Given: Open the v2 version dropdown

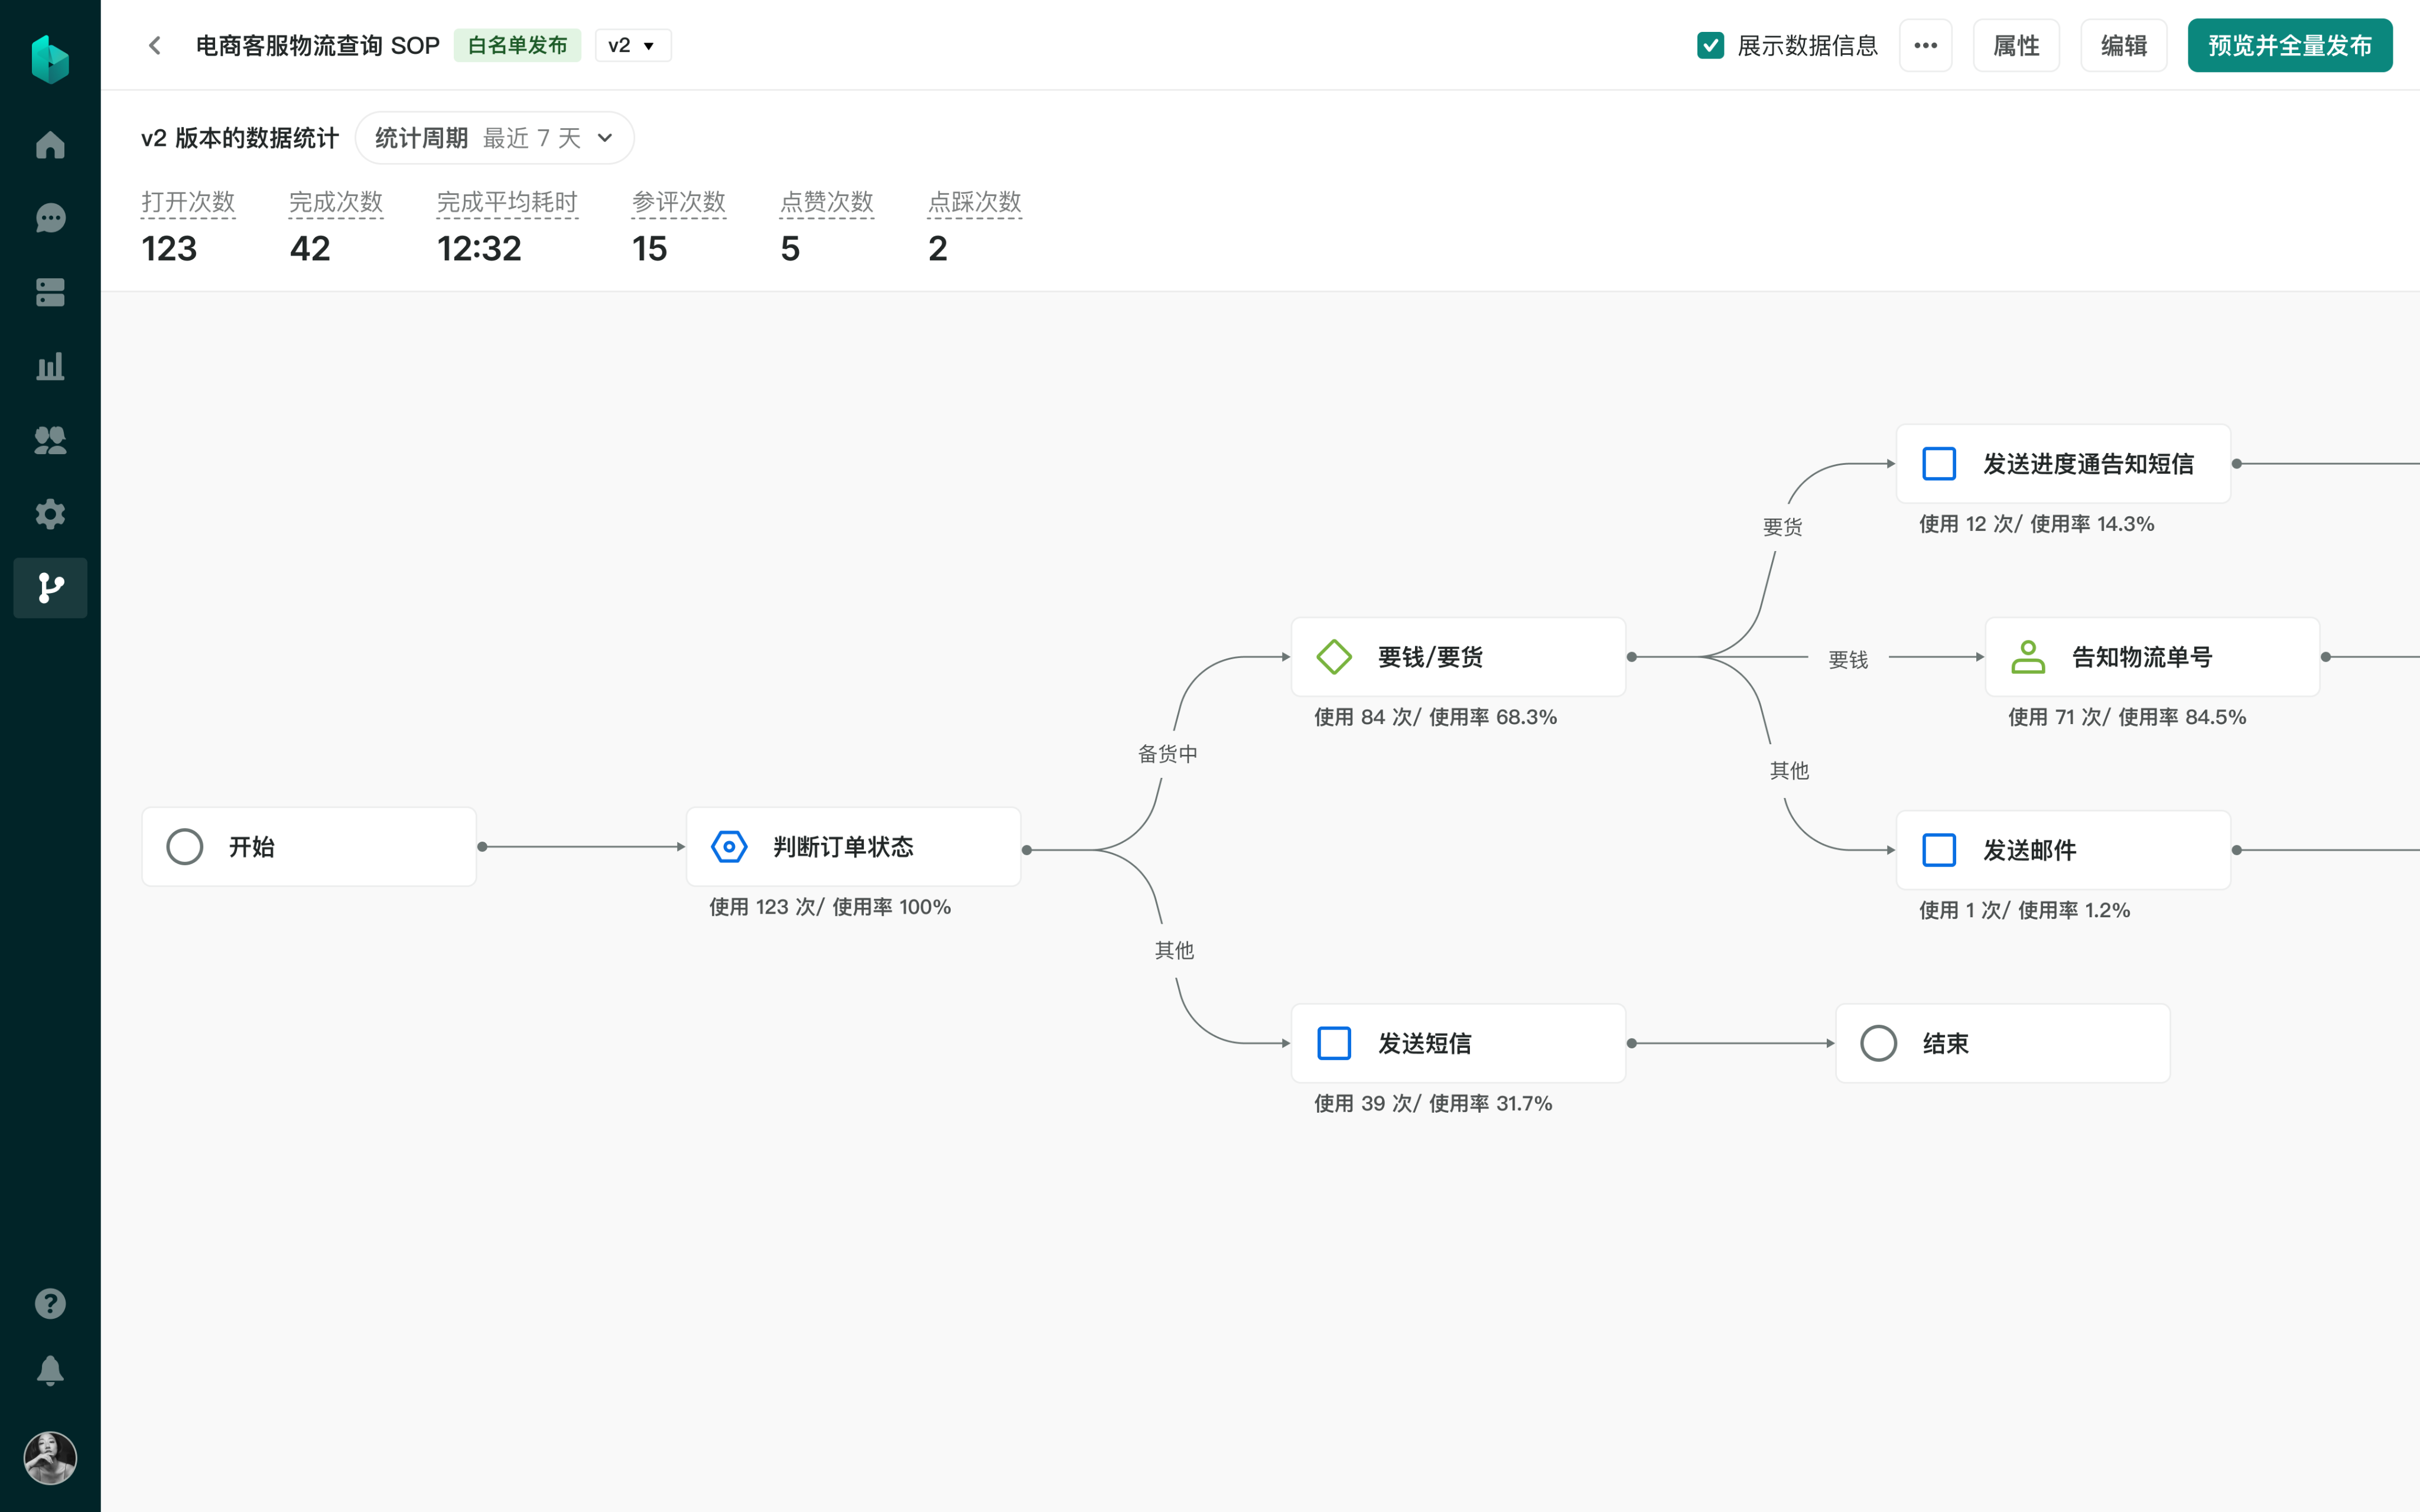Looking at the screenshot, I should click(x=632, y=46).
